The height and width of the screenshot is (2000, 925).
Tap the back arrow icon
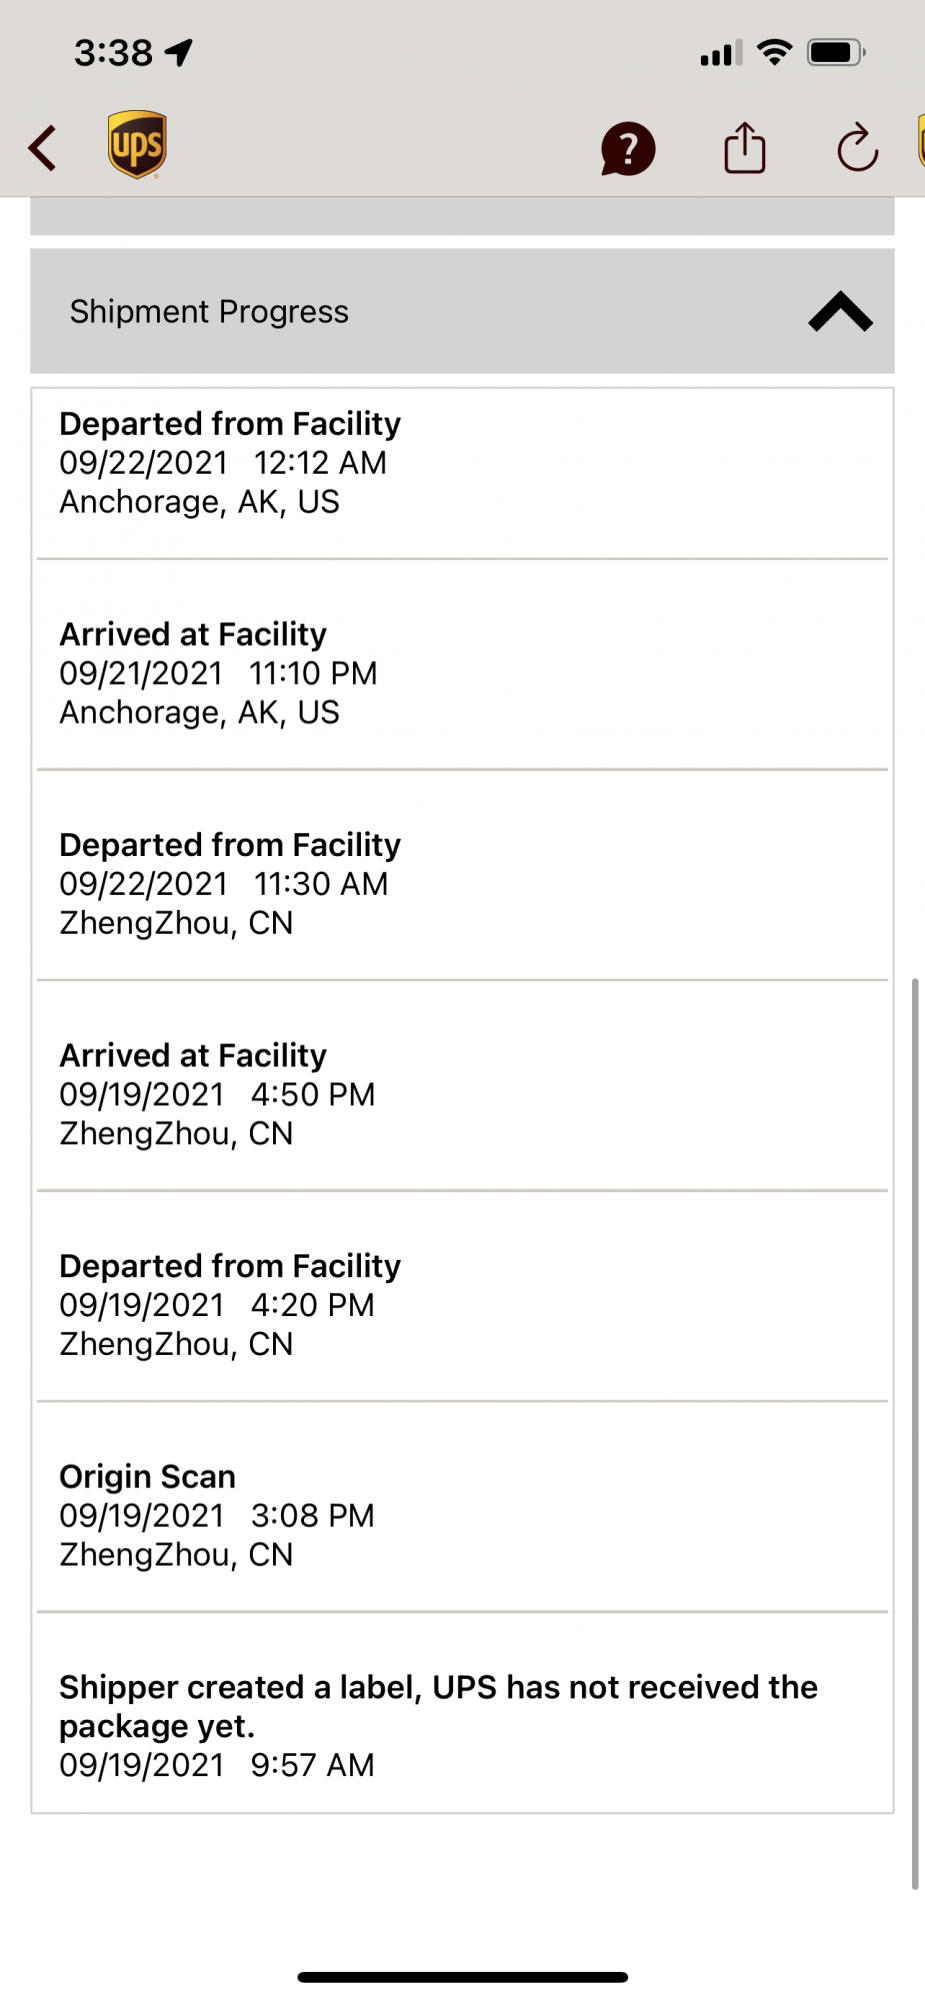click(43, 148)
